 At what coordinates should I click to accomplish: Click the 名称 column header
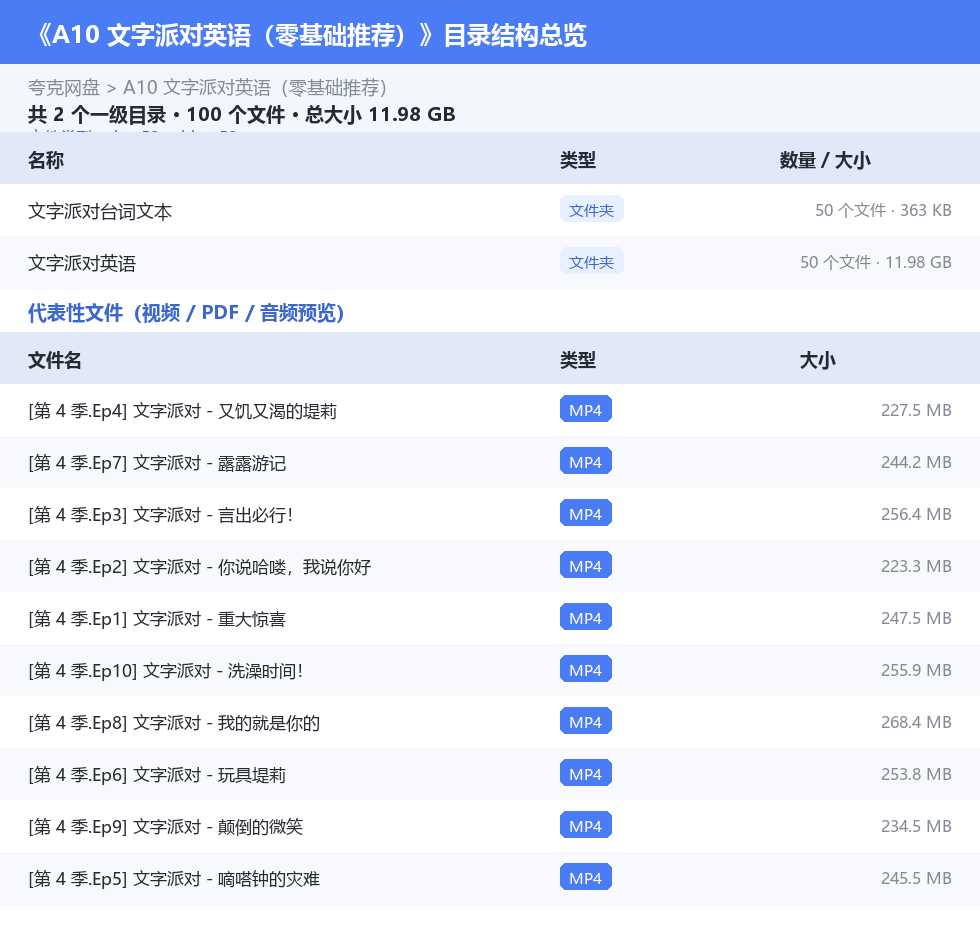click(x=46, y=160)
